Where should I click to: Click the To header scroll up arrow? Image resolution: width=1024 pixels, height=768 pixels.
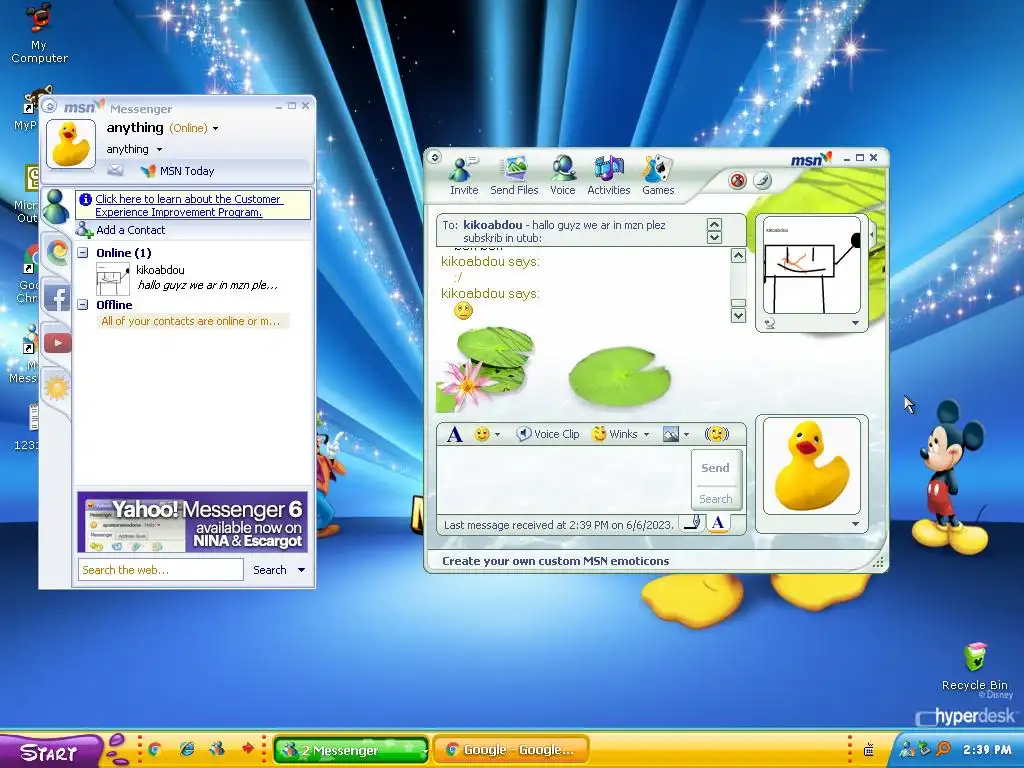[x=714, y=225]
